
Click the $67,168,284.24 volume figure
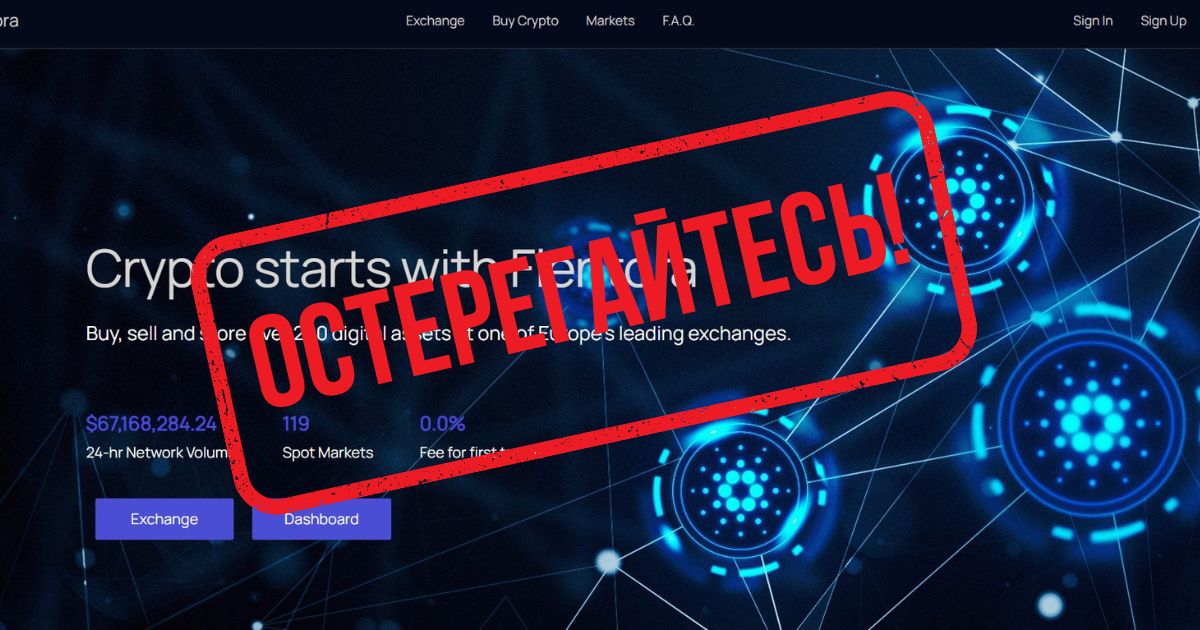click(151, 423)
